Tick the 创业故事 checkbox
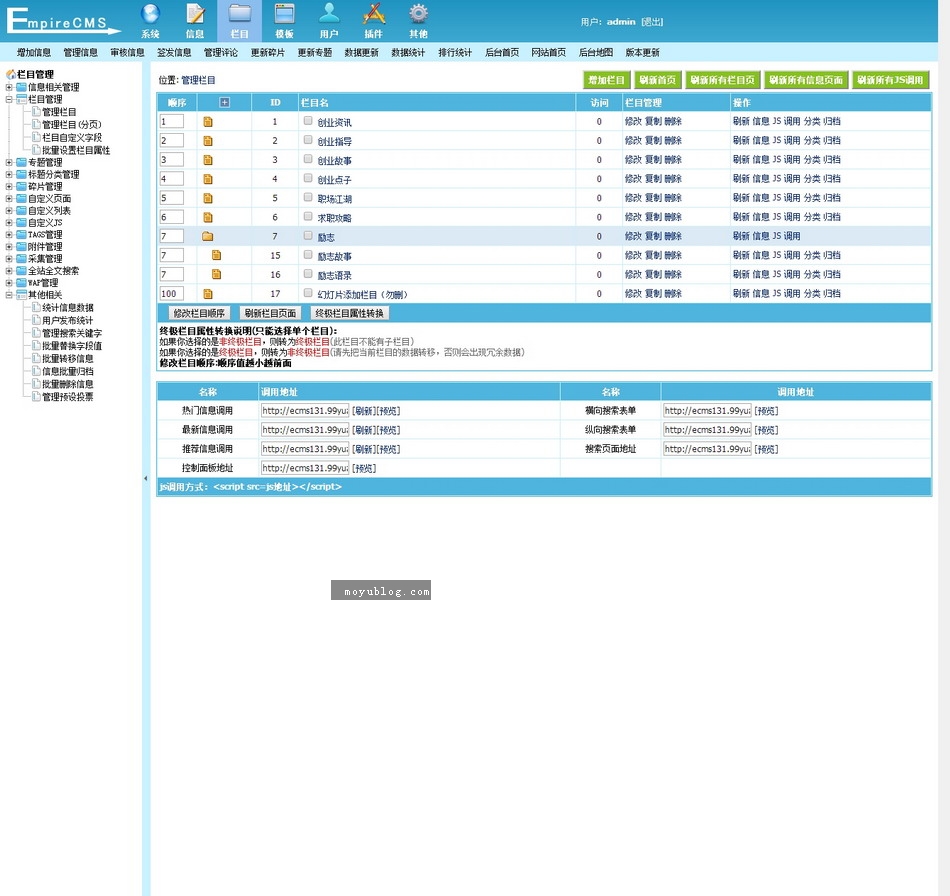The width and height of the screenshot is (950, 896). point(308,159)
